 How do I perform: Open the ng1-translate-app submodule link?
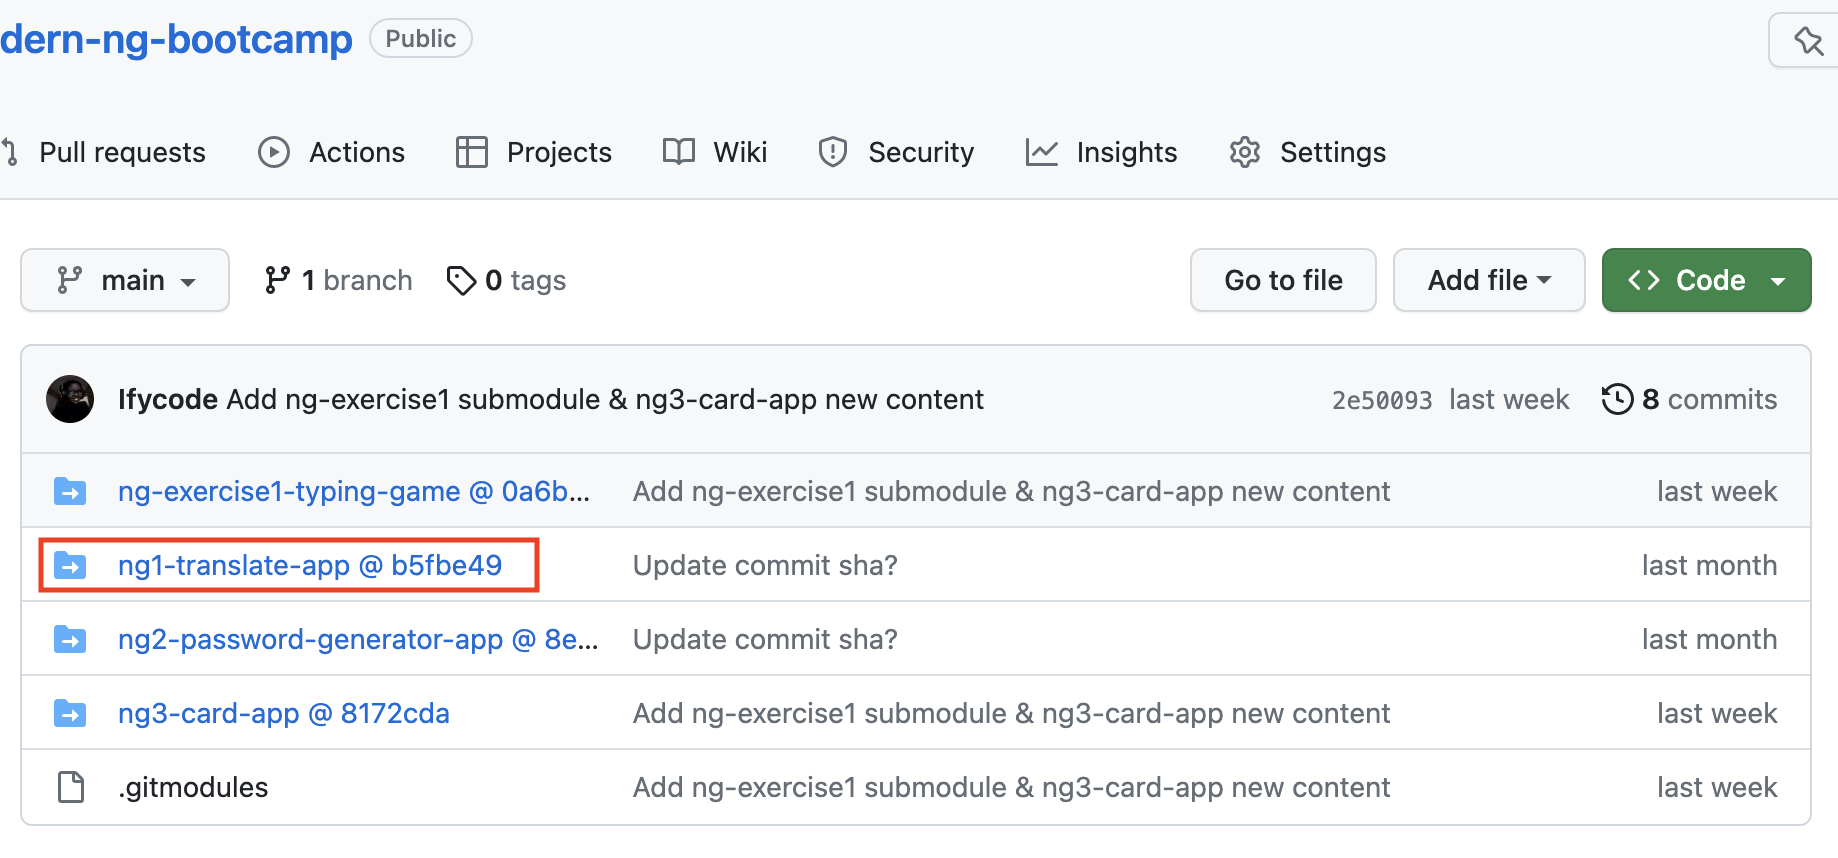tap(309, 566)
